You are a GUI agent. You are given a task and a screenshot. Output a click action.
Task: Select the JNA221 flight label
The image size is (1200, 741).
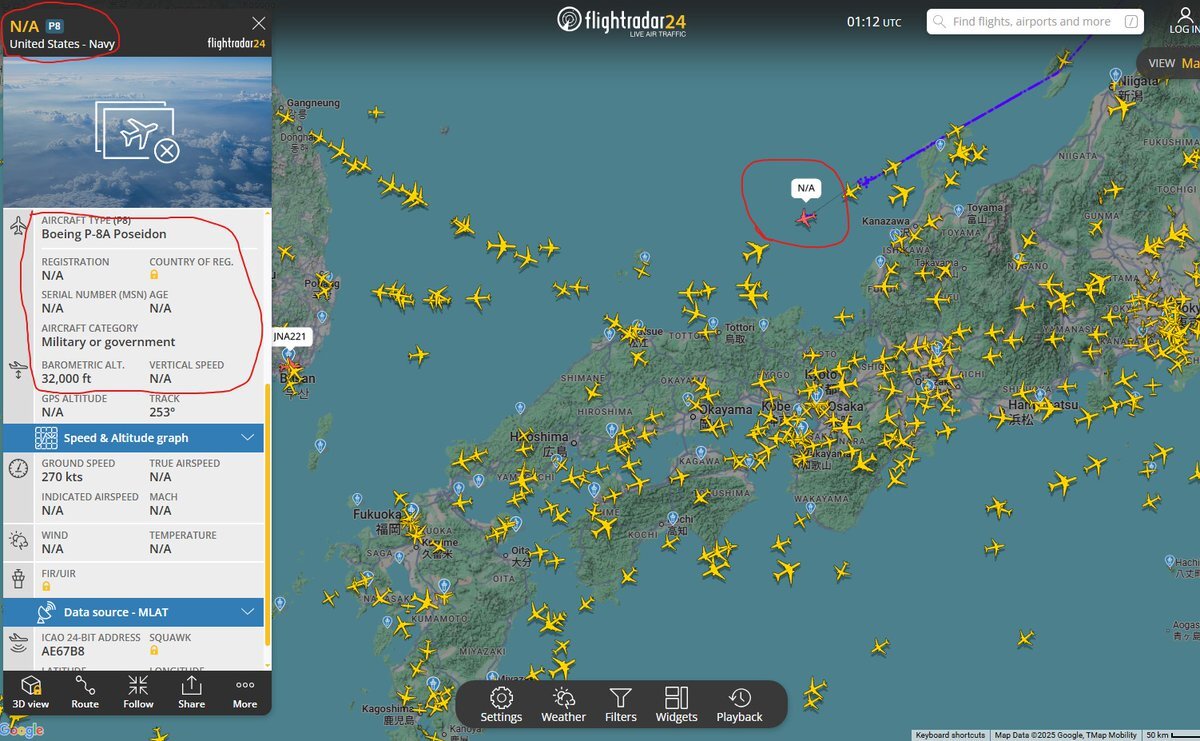click(292, 337)
